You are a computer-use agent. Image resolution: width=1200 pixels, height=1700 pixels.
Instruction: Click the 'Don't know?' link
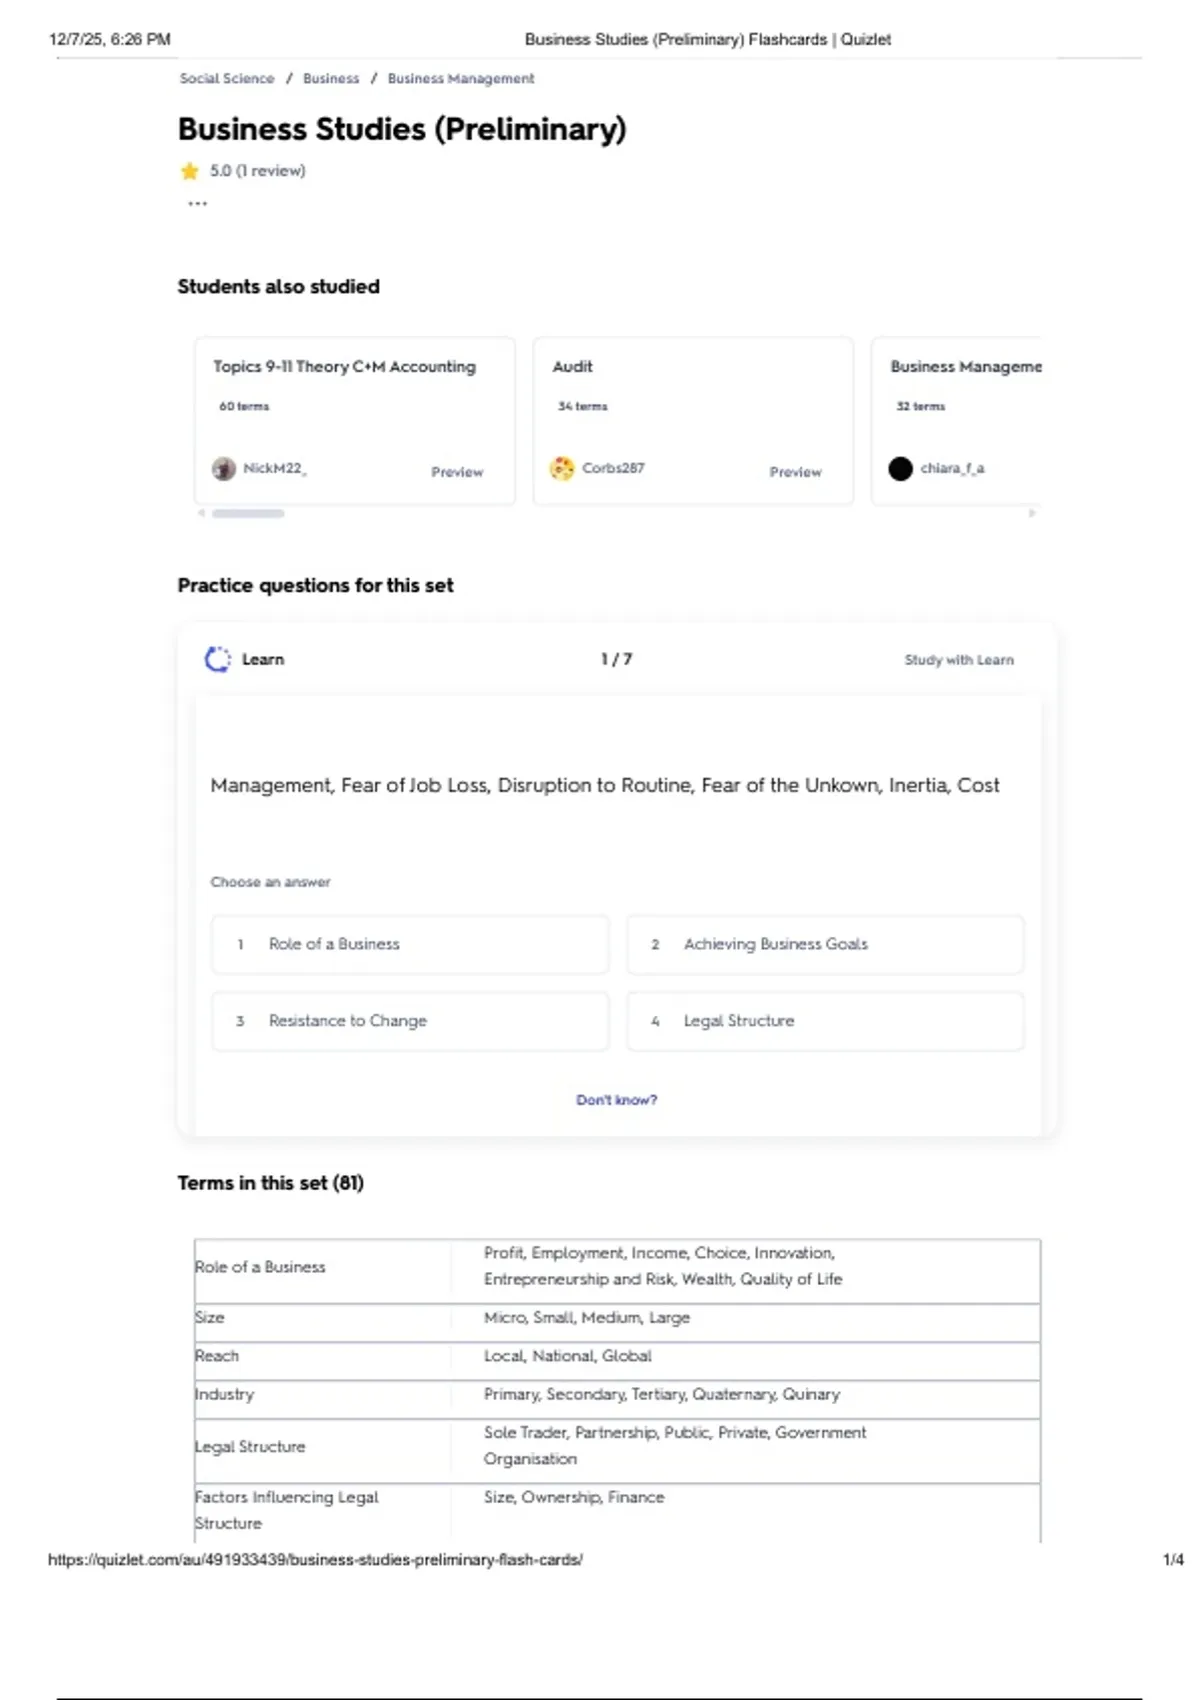(616, 1100)
